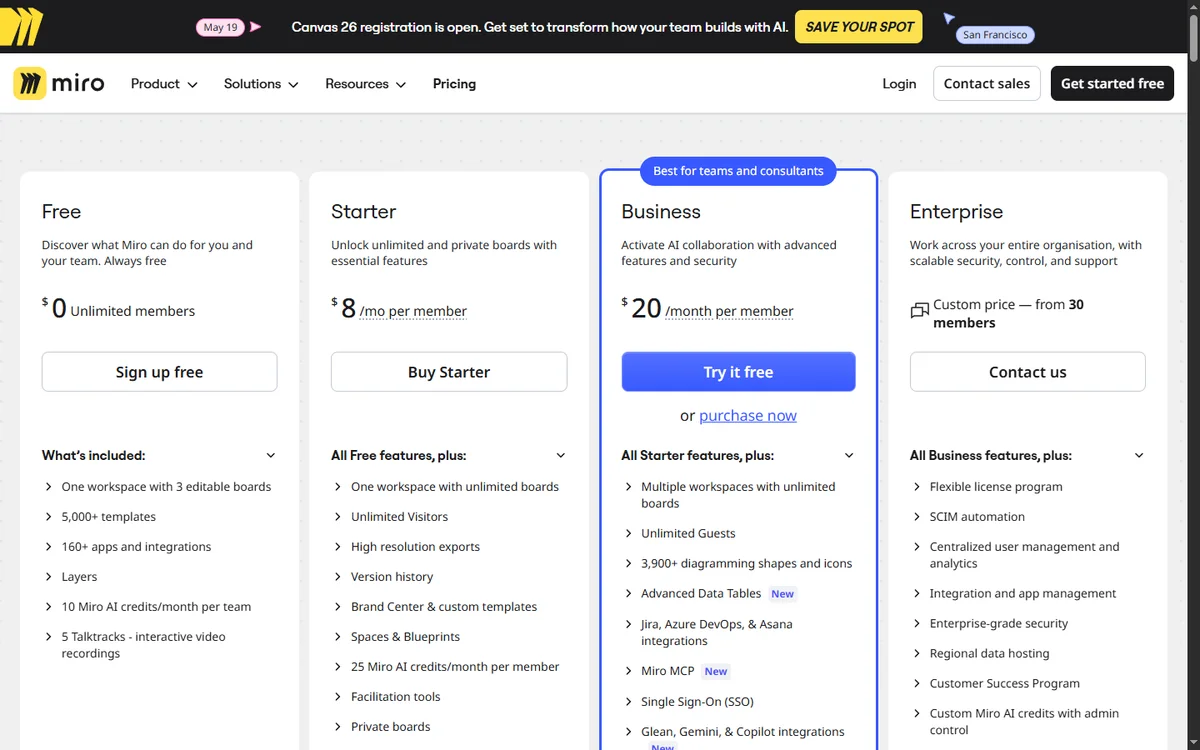Viewport: 1200px width, 750px height.
Task: Click the New badge beside Miro MCP
Action: 716,672
